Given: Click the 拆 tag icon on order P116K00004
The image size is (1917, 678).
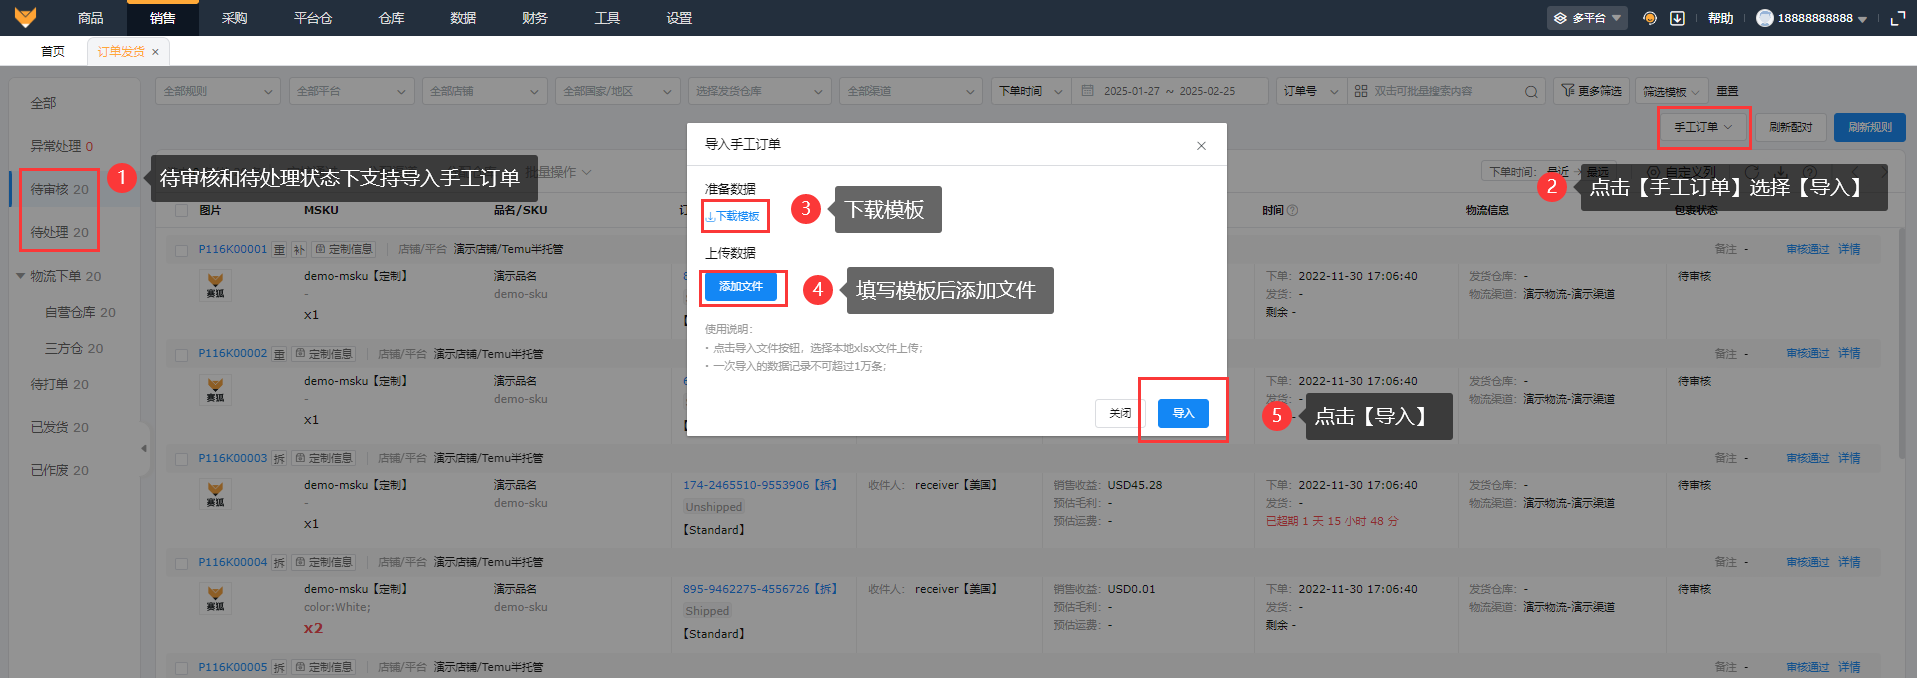Looking at the screenshot, I should click(279, 562).
